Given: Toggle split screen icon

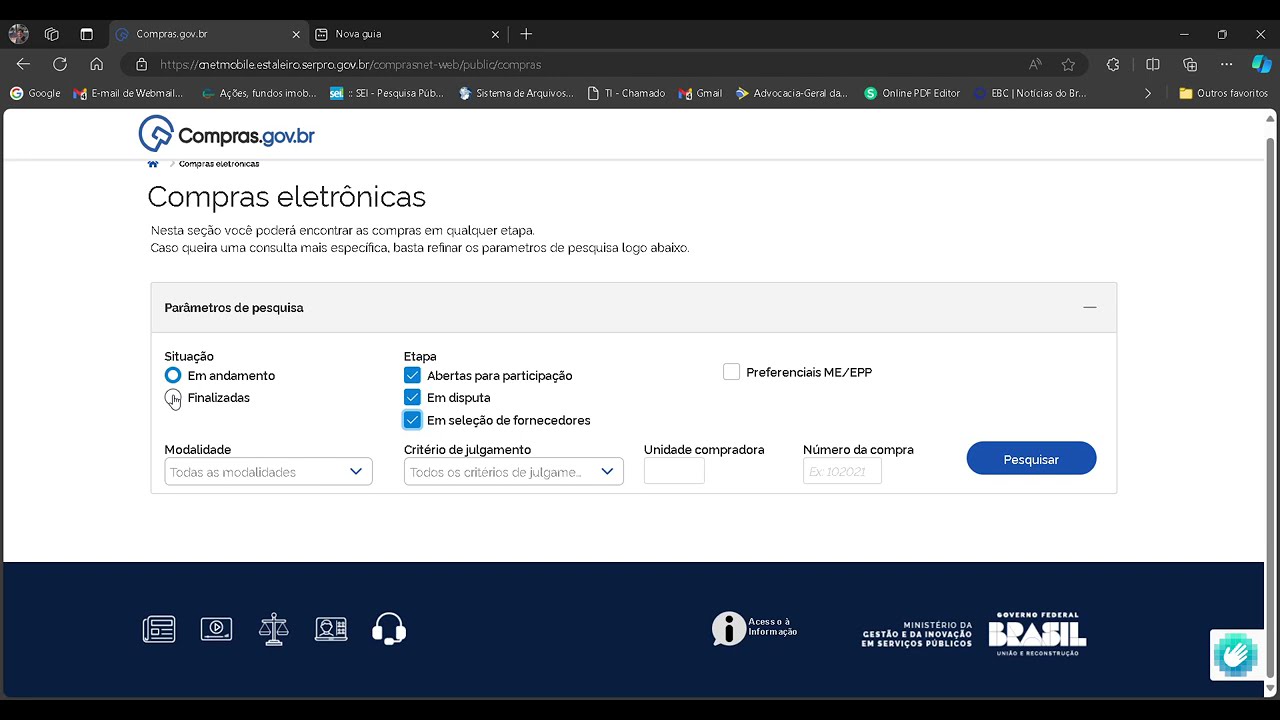Looking at the screenshot, I should coord(1152,64).
